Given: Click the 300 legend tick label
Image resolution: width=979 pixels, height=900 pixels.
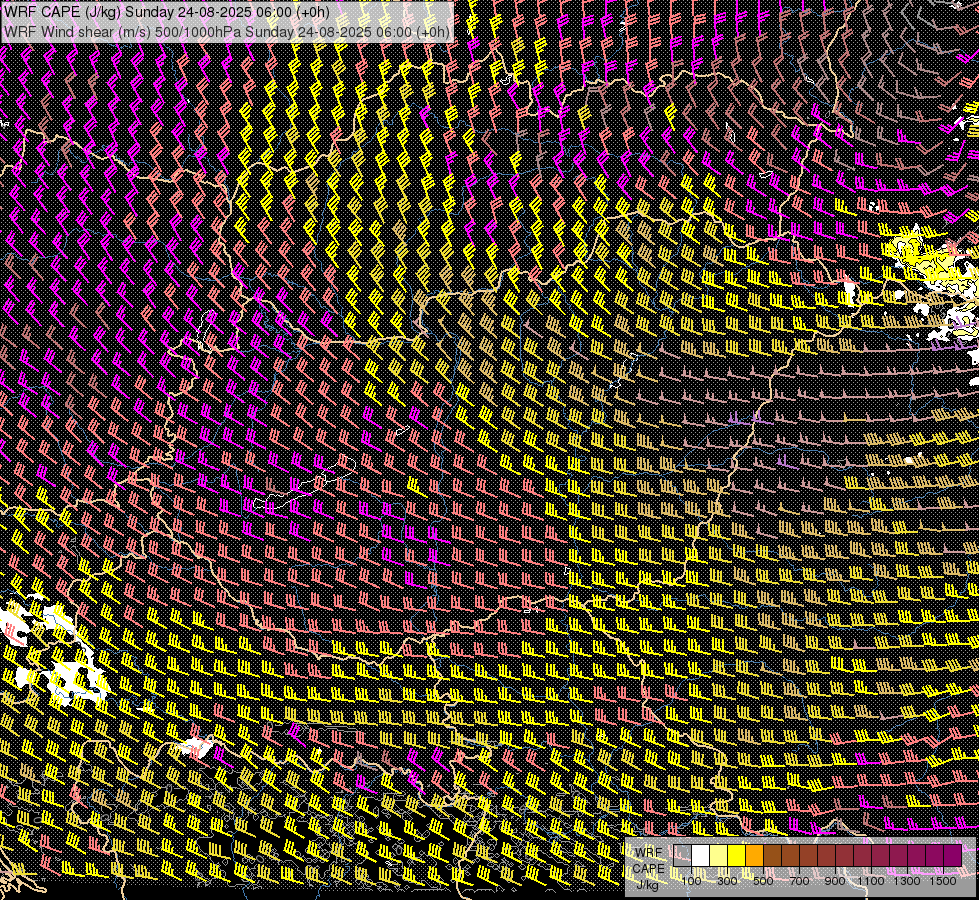Looking at the screenshot, I should click(727, 881).
